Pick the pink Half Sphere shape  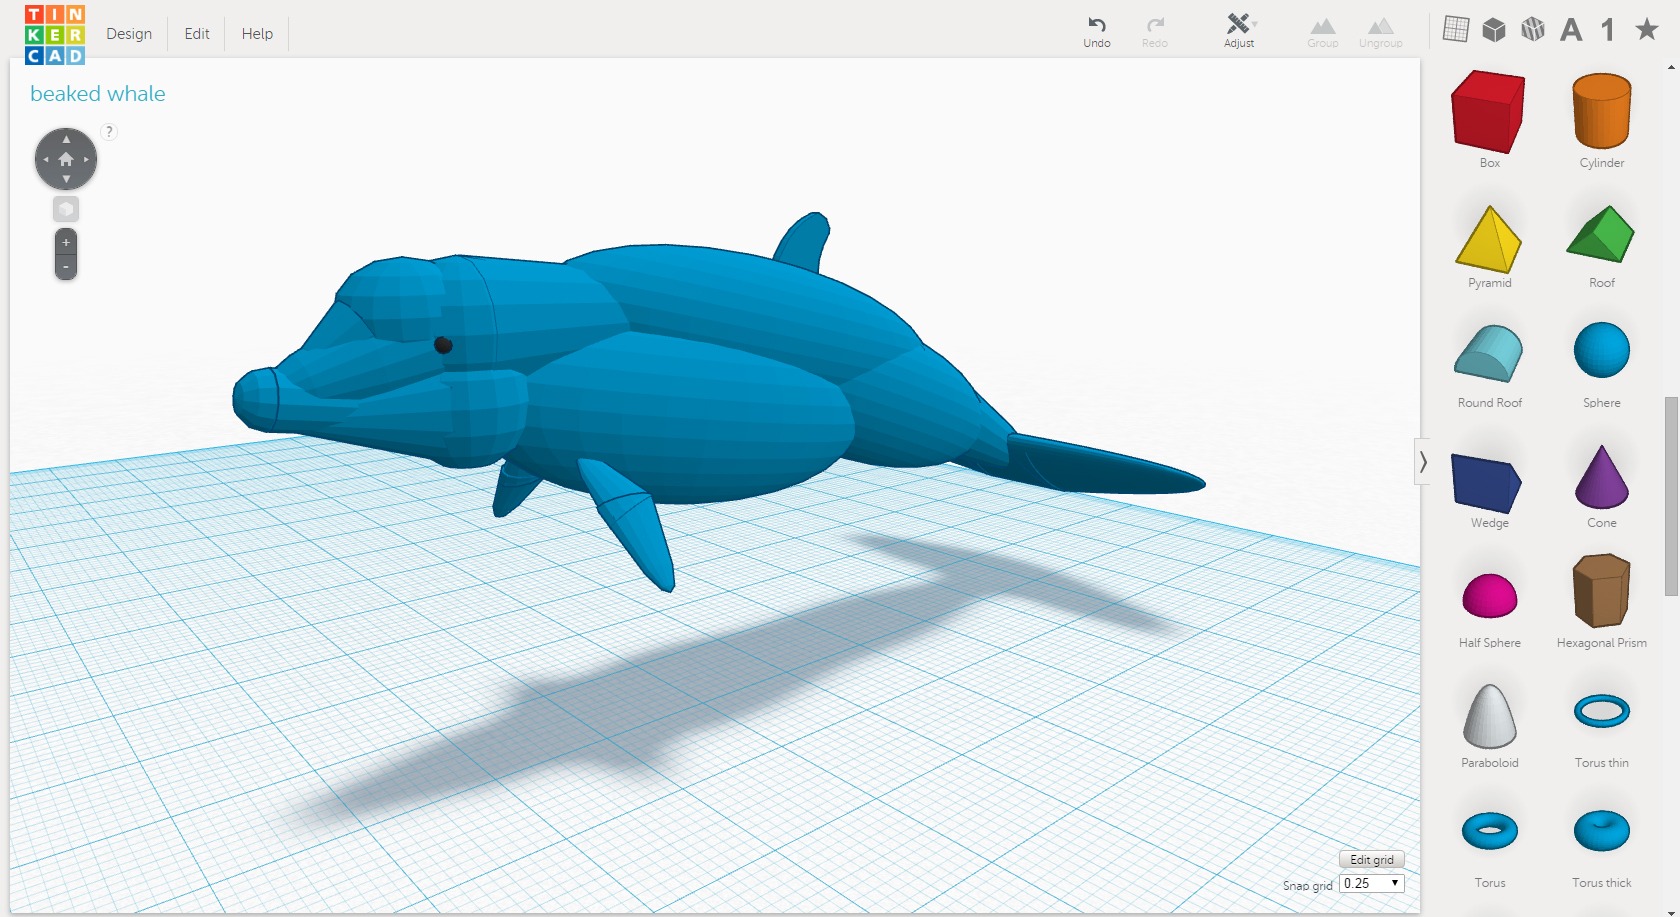1490,596
